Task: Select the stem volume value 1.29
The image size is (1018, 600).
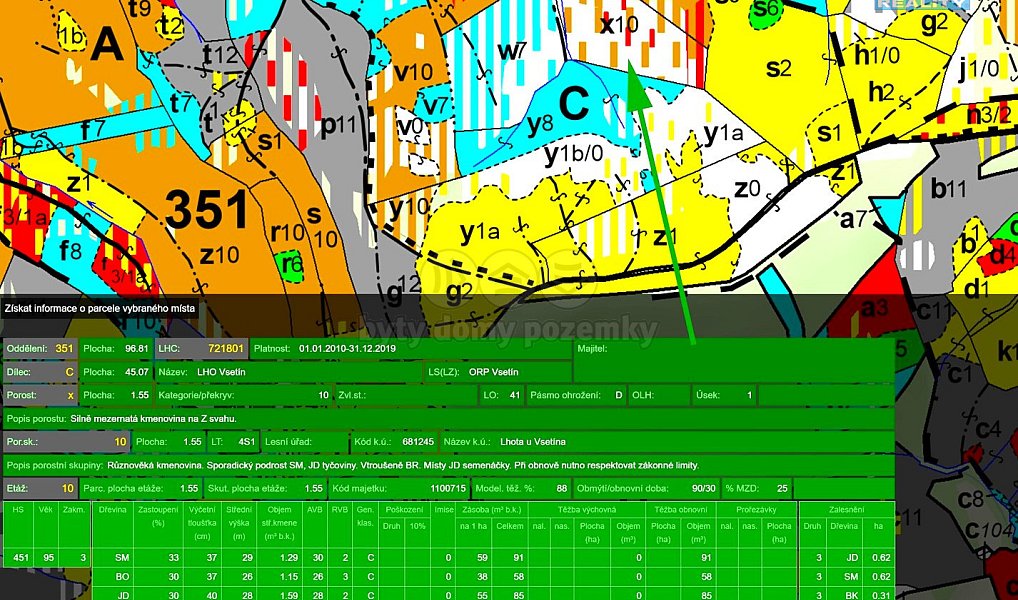Action: point(289,558)
